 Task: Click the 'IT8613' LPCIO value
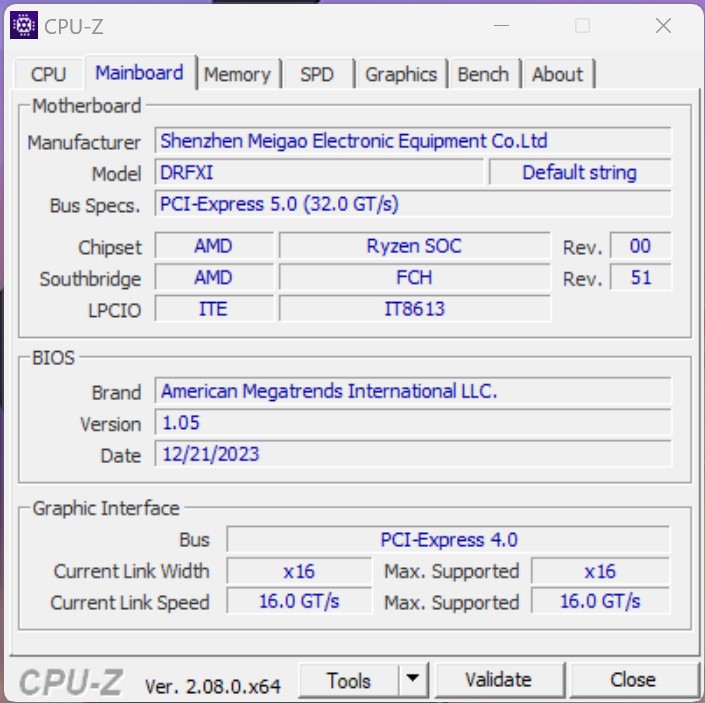point(415,308)
